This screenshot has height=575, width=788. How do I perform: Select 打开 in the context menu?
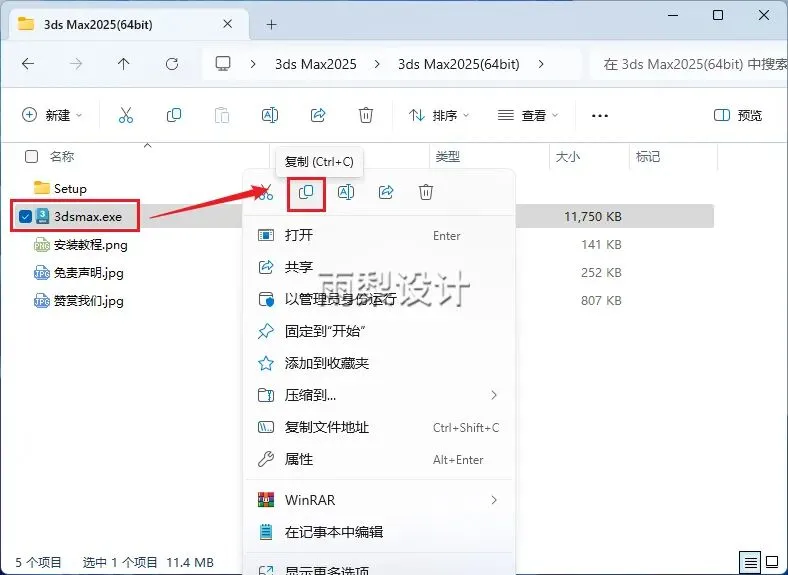click(379, 235)
